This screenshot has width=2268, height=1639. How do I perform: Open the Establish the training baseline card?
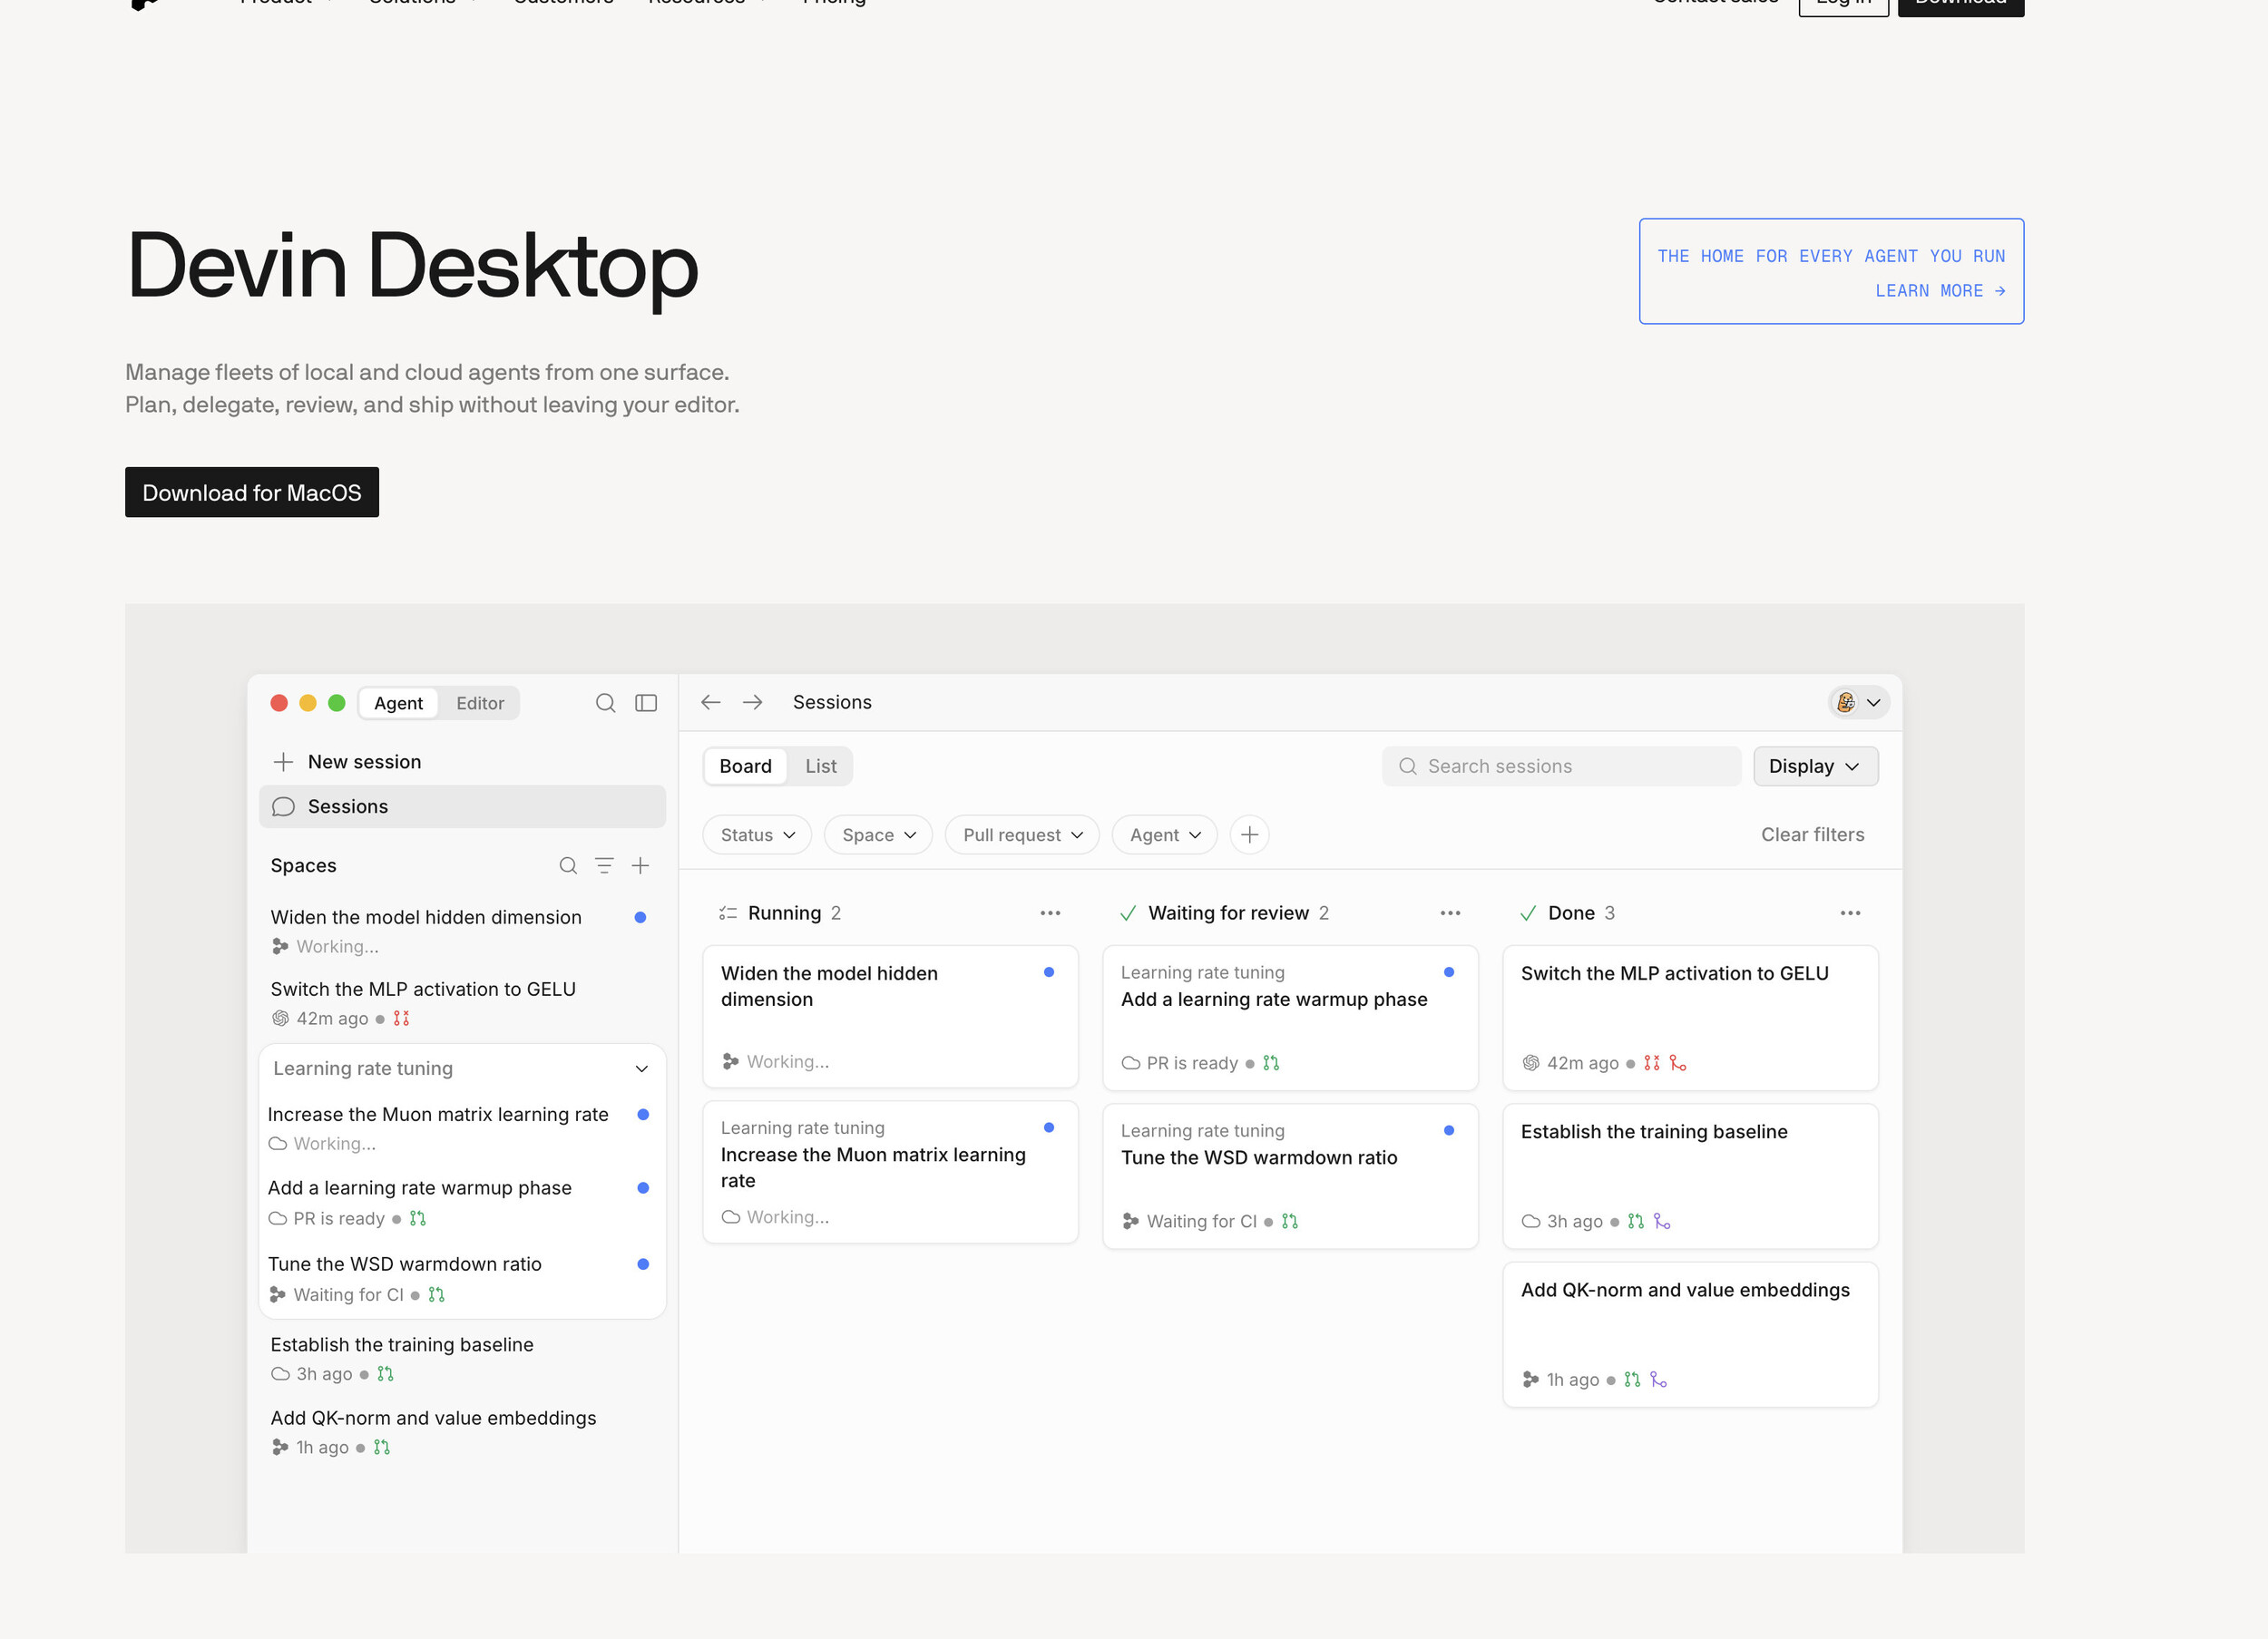tap(1690, 1176)
